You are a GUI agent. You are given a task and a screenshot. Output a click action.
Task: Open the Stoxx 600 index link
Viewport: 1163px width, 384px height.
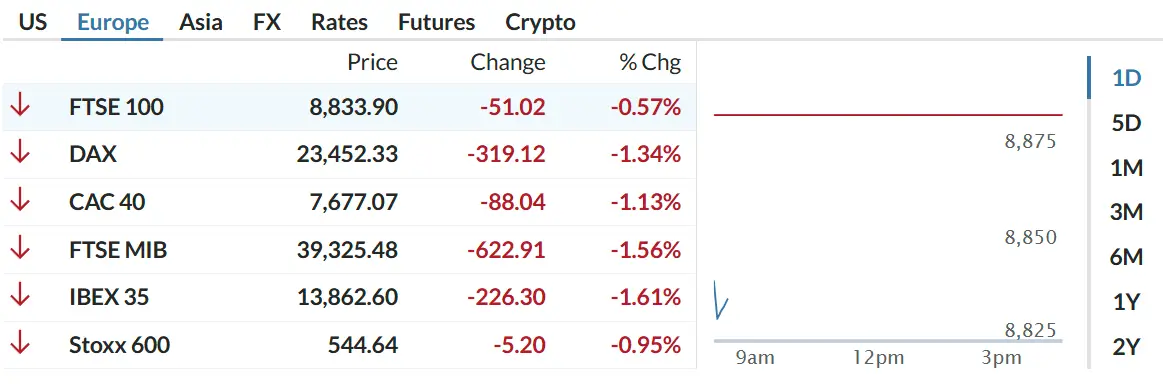pos(119,345)
